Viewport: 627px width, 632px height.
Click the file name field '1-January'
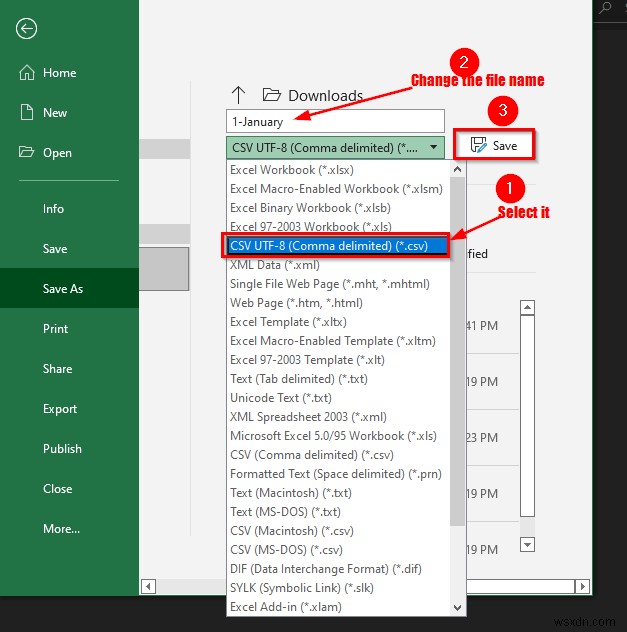tap(335, 121)
